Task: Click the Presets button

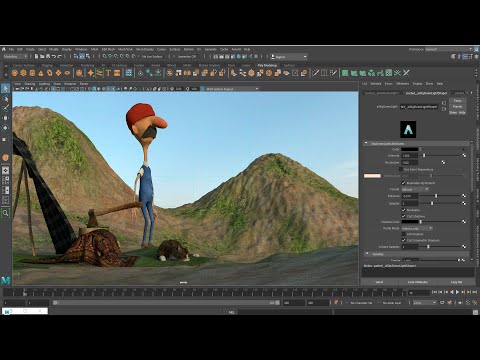Action: pyautogui.click(x=457, y=106)
